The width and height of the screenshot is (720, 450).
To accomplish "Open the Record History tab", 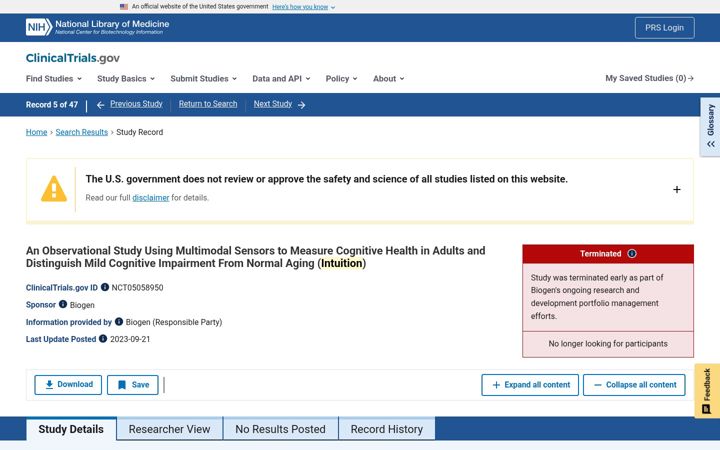I will point(387,429).
